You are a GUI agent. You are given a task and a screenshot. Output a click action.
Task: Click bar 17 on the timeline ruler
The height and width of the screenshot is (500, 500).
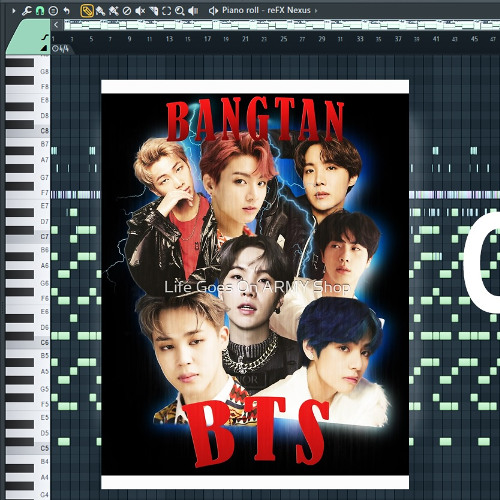pyautogui.click(x=207, y=39)
